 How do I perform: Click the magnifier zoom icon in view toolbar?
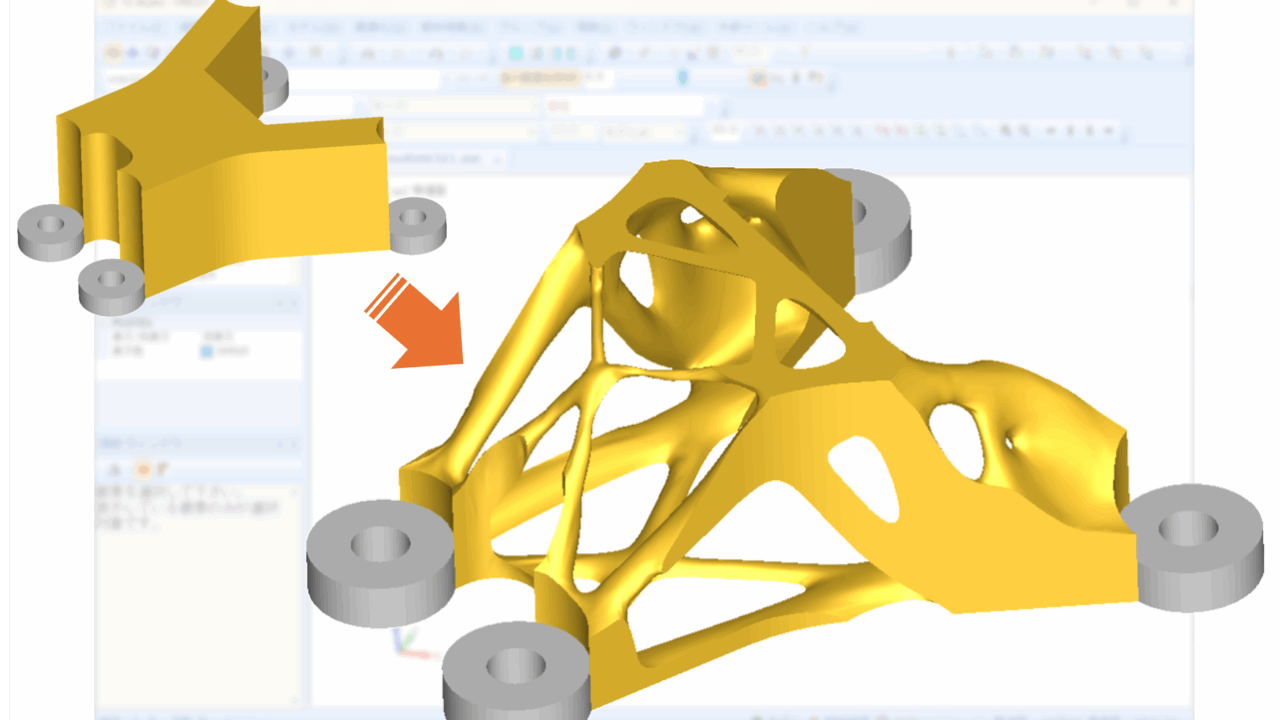click(x=1005, y=130)
